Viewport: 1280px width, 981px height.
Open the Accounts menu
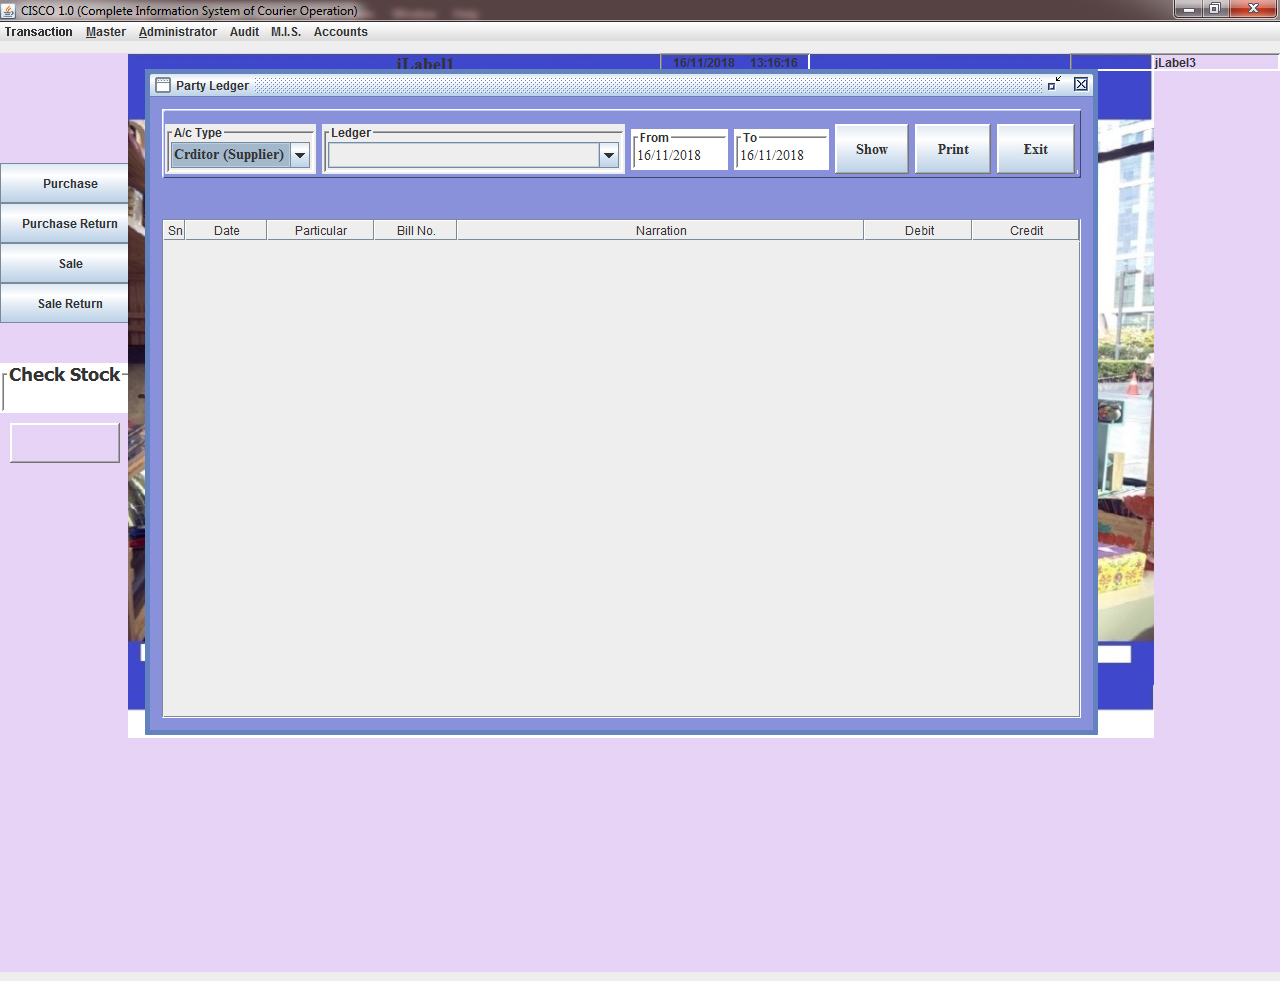click(340, 32)
